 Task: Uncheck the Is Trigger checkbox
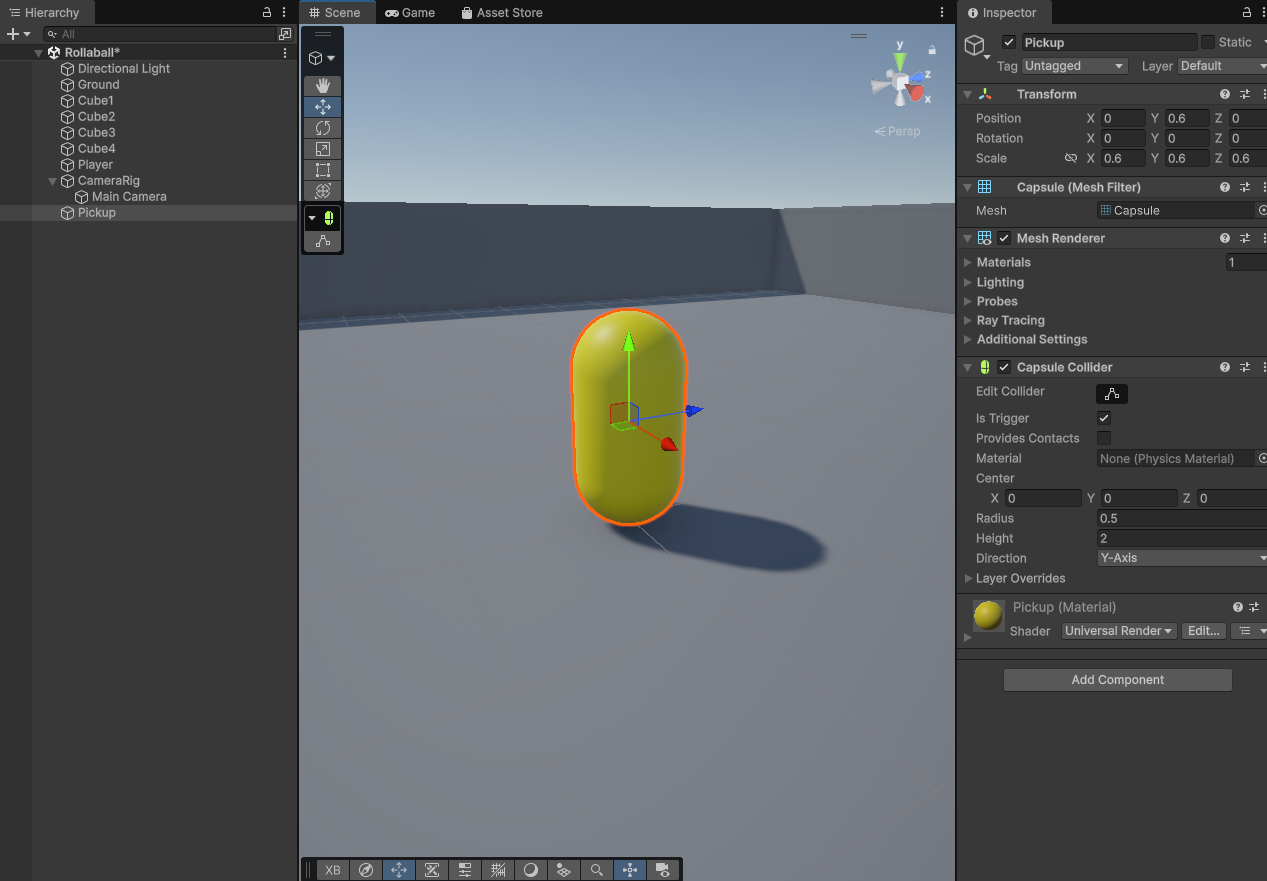(x=1104, y=418)
